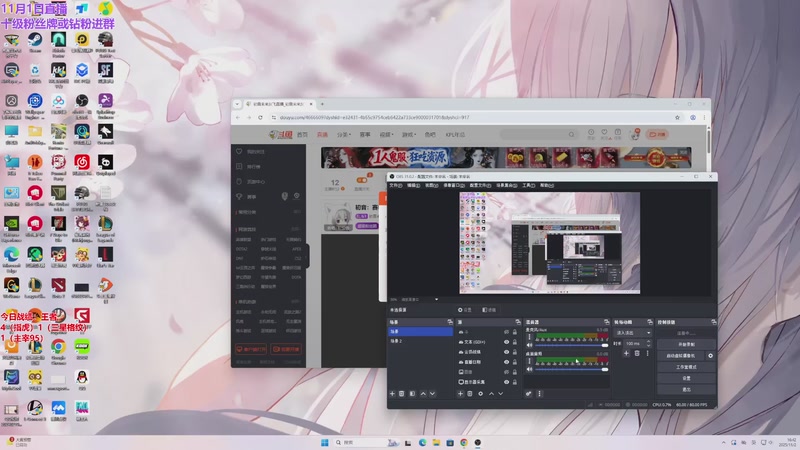Mute first audio mixer channel speaker icon
Screen dimensions: 800x450
(529, 345)
